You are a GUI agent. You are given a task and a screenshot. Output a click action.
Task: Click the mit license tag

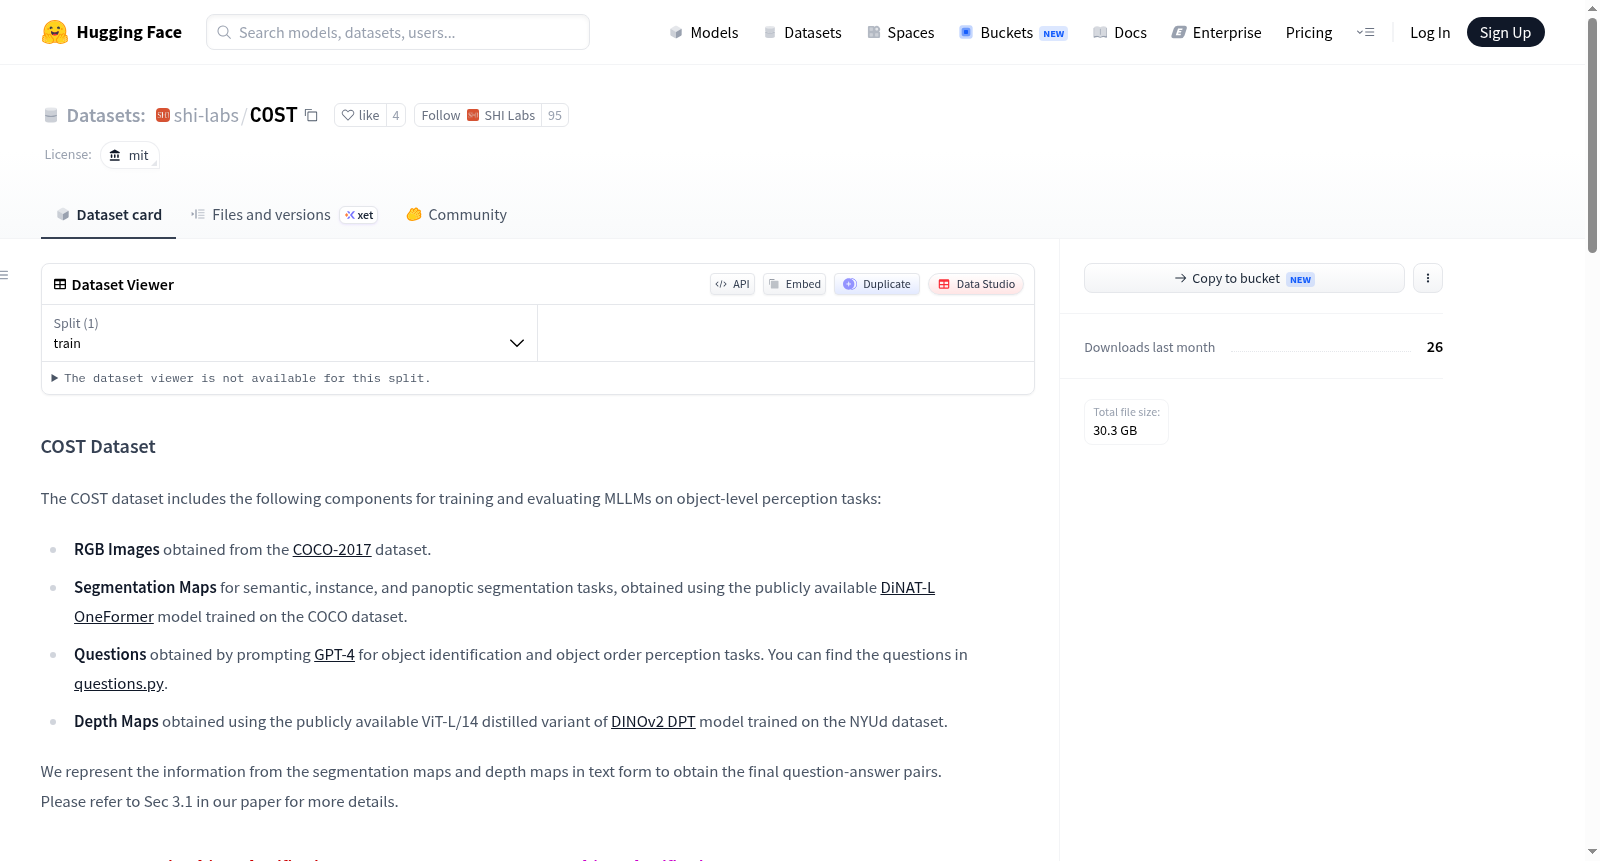130,155
